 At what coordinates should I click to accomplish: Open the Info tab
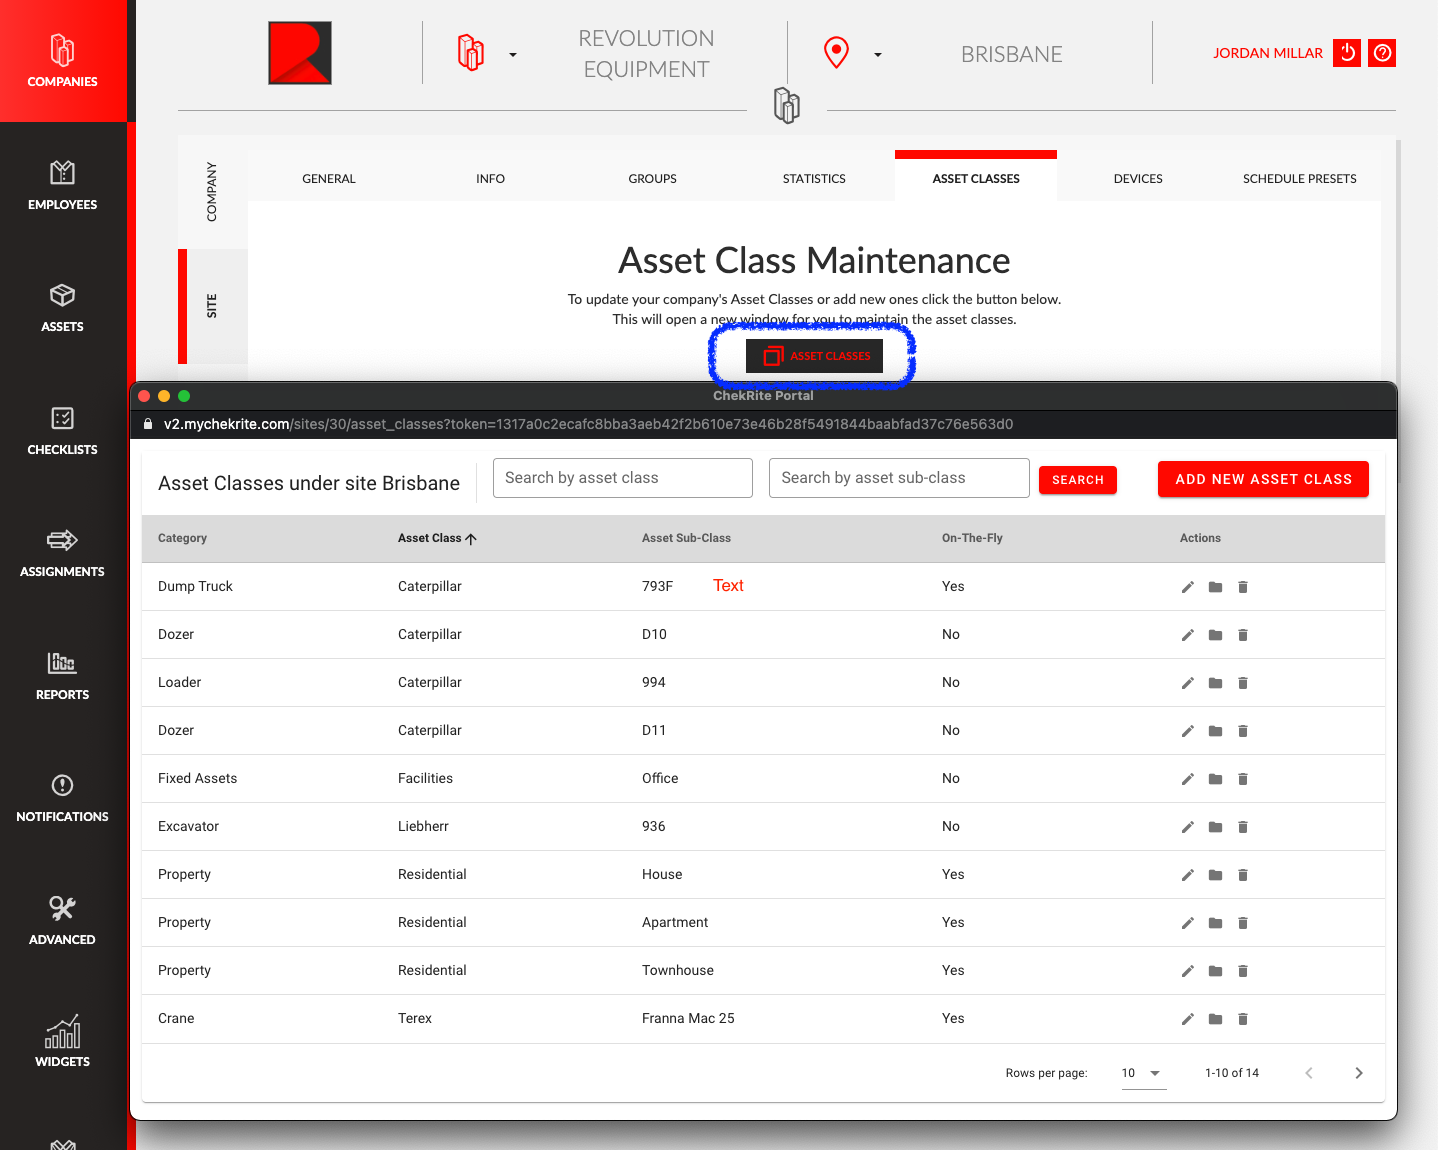tap(490, 179)
